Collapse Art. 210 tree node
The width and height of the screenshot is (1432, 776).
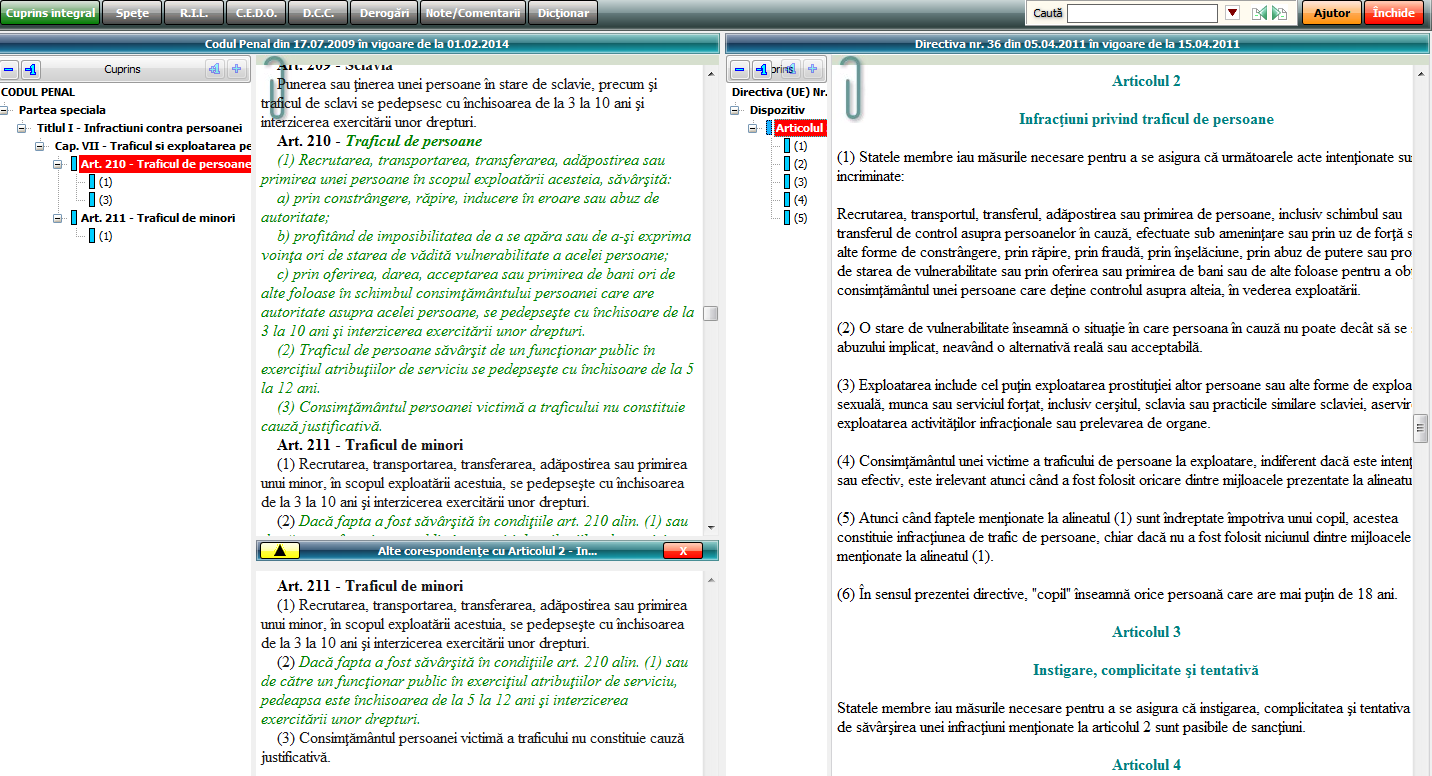(x=59, y=164)
